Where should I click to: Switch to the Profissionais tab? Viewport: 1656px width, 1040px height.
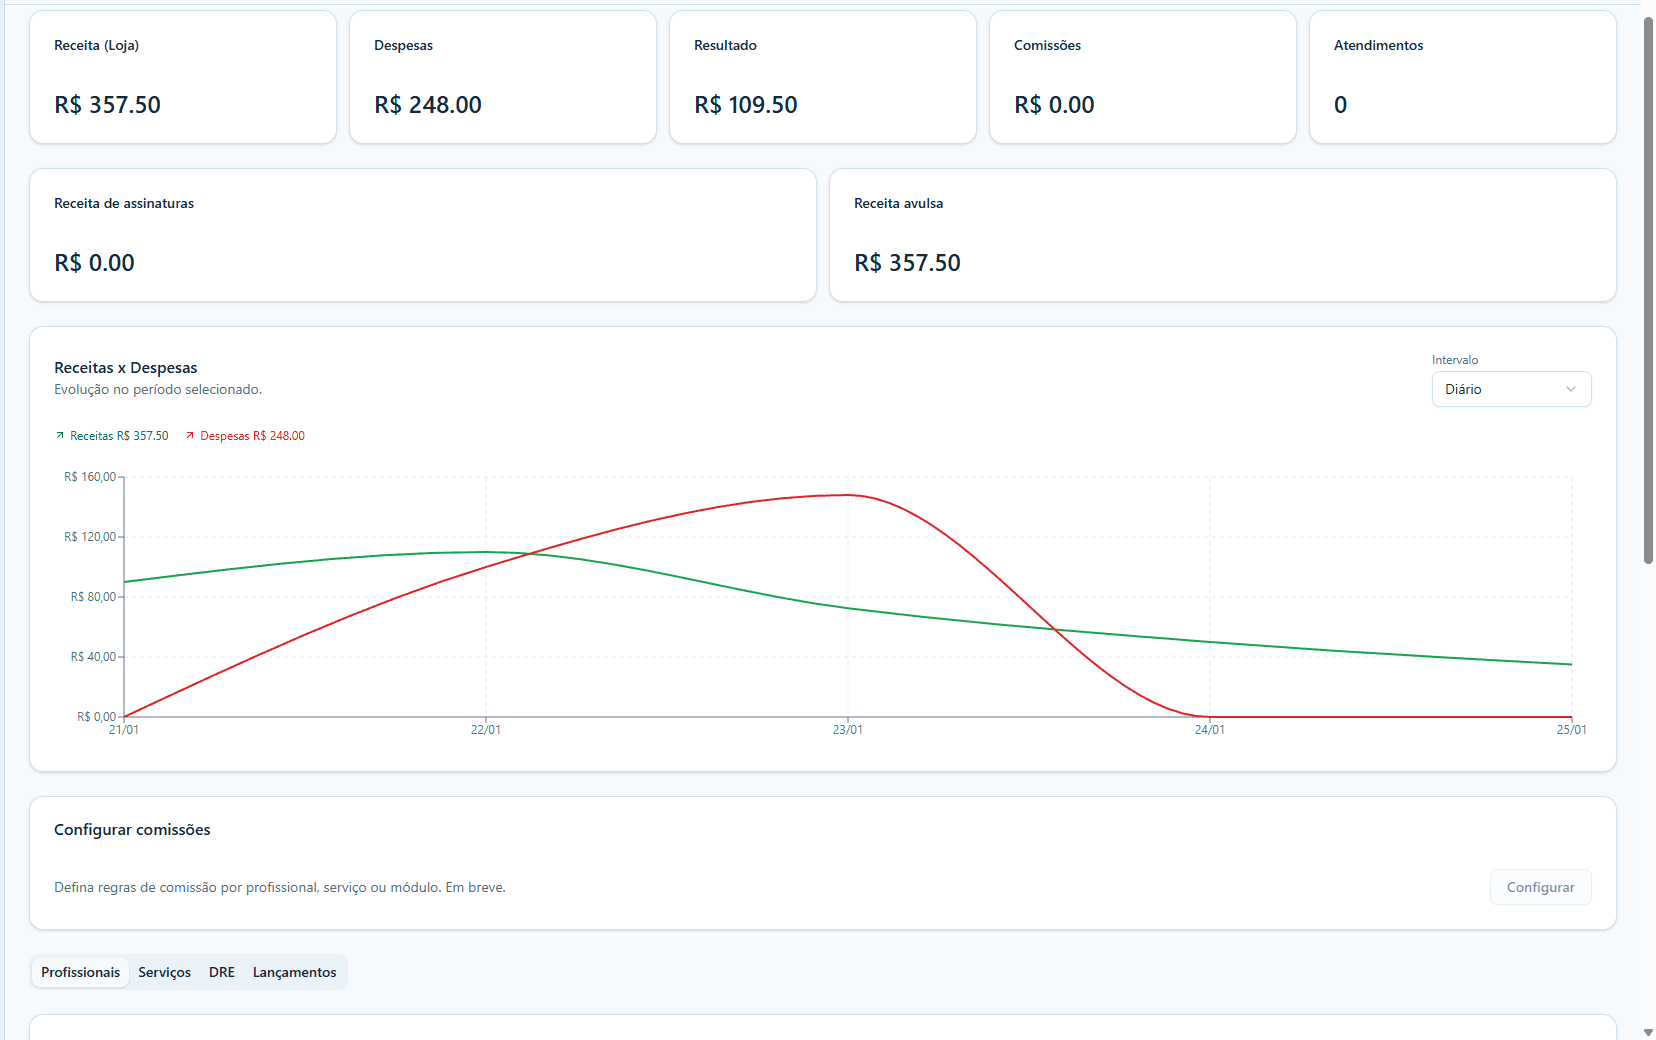pyautogui.click(x=80, y=972)
